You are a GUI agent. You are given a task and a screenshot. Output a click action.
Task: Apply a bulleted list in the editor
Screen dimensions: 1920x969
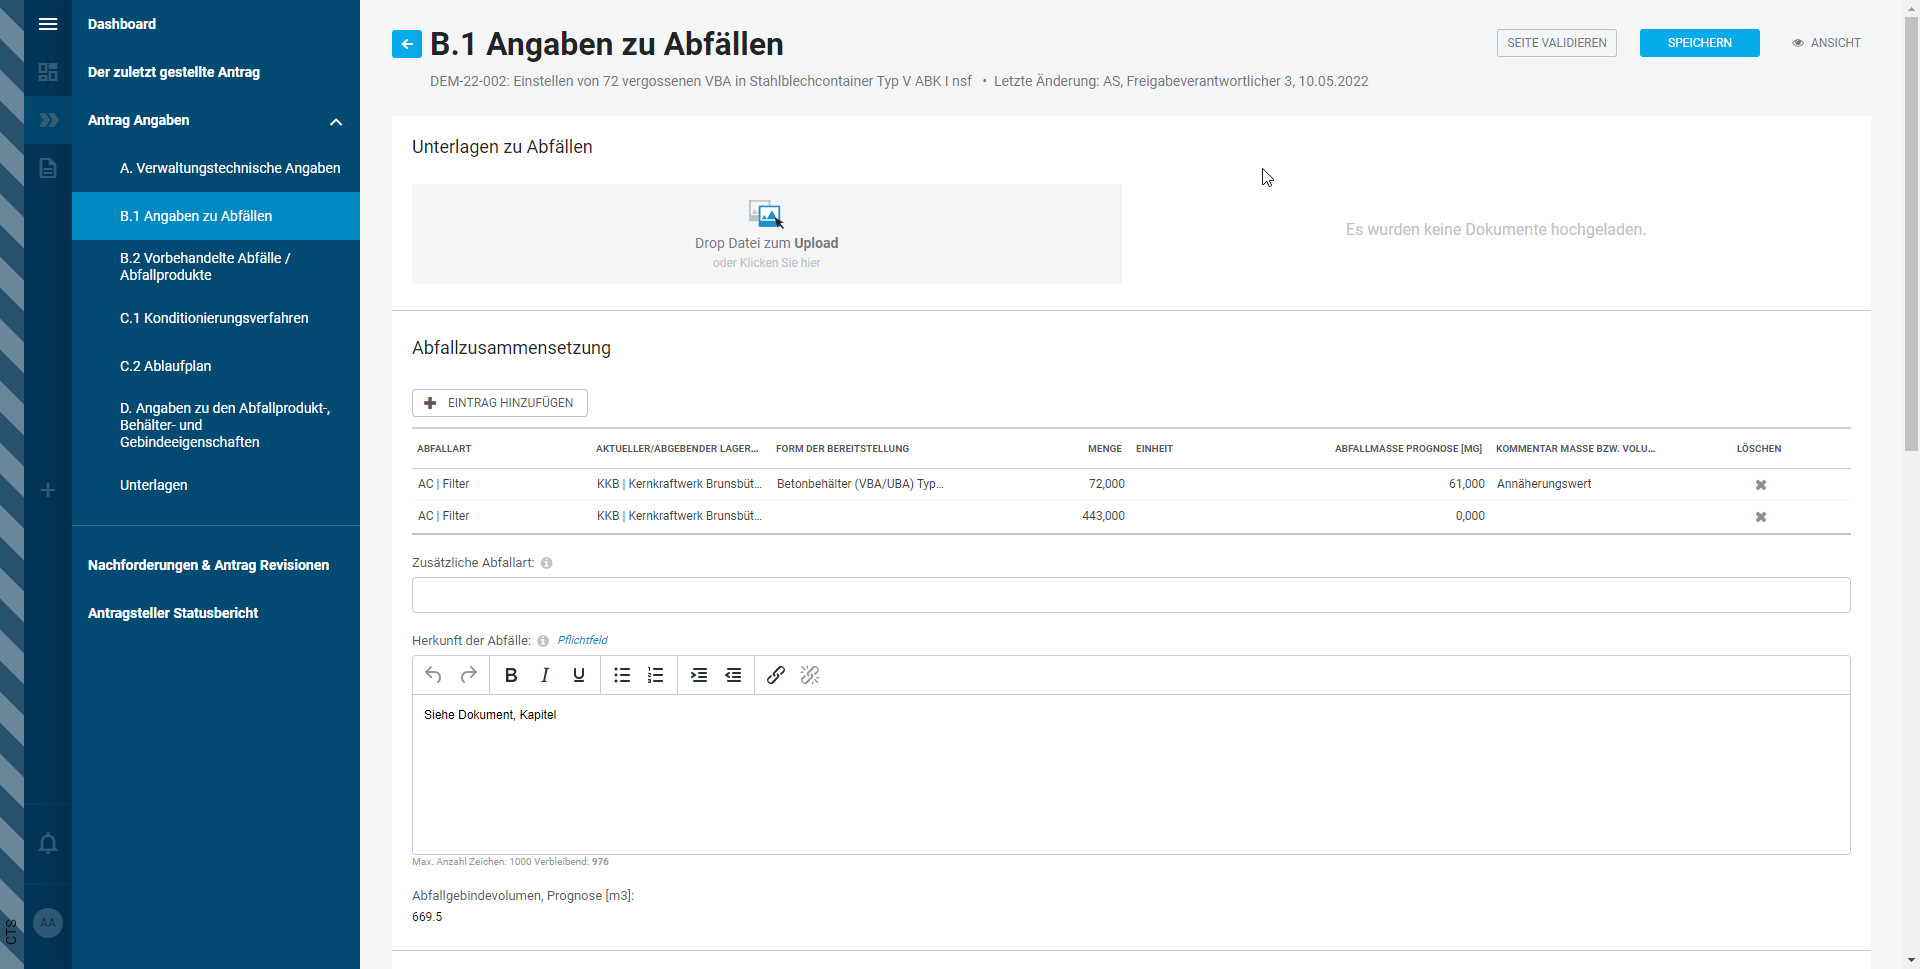[x=621, y=675]
